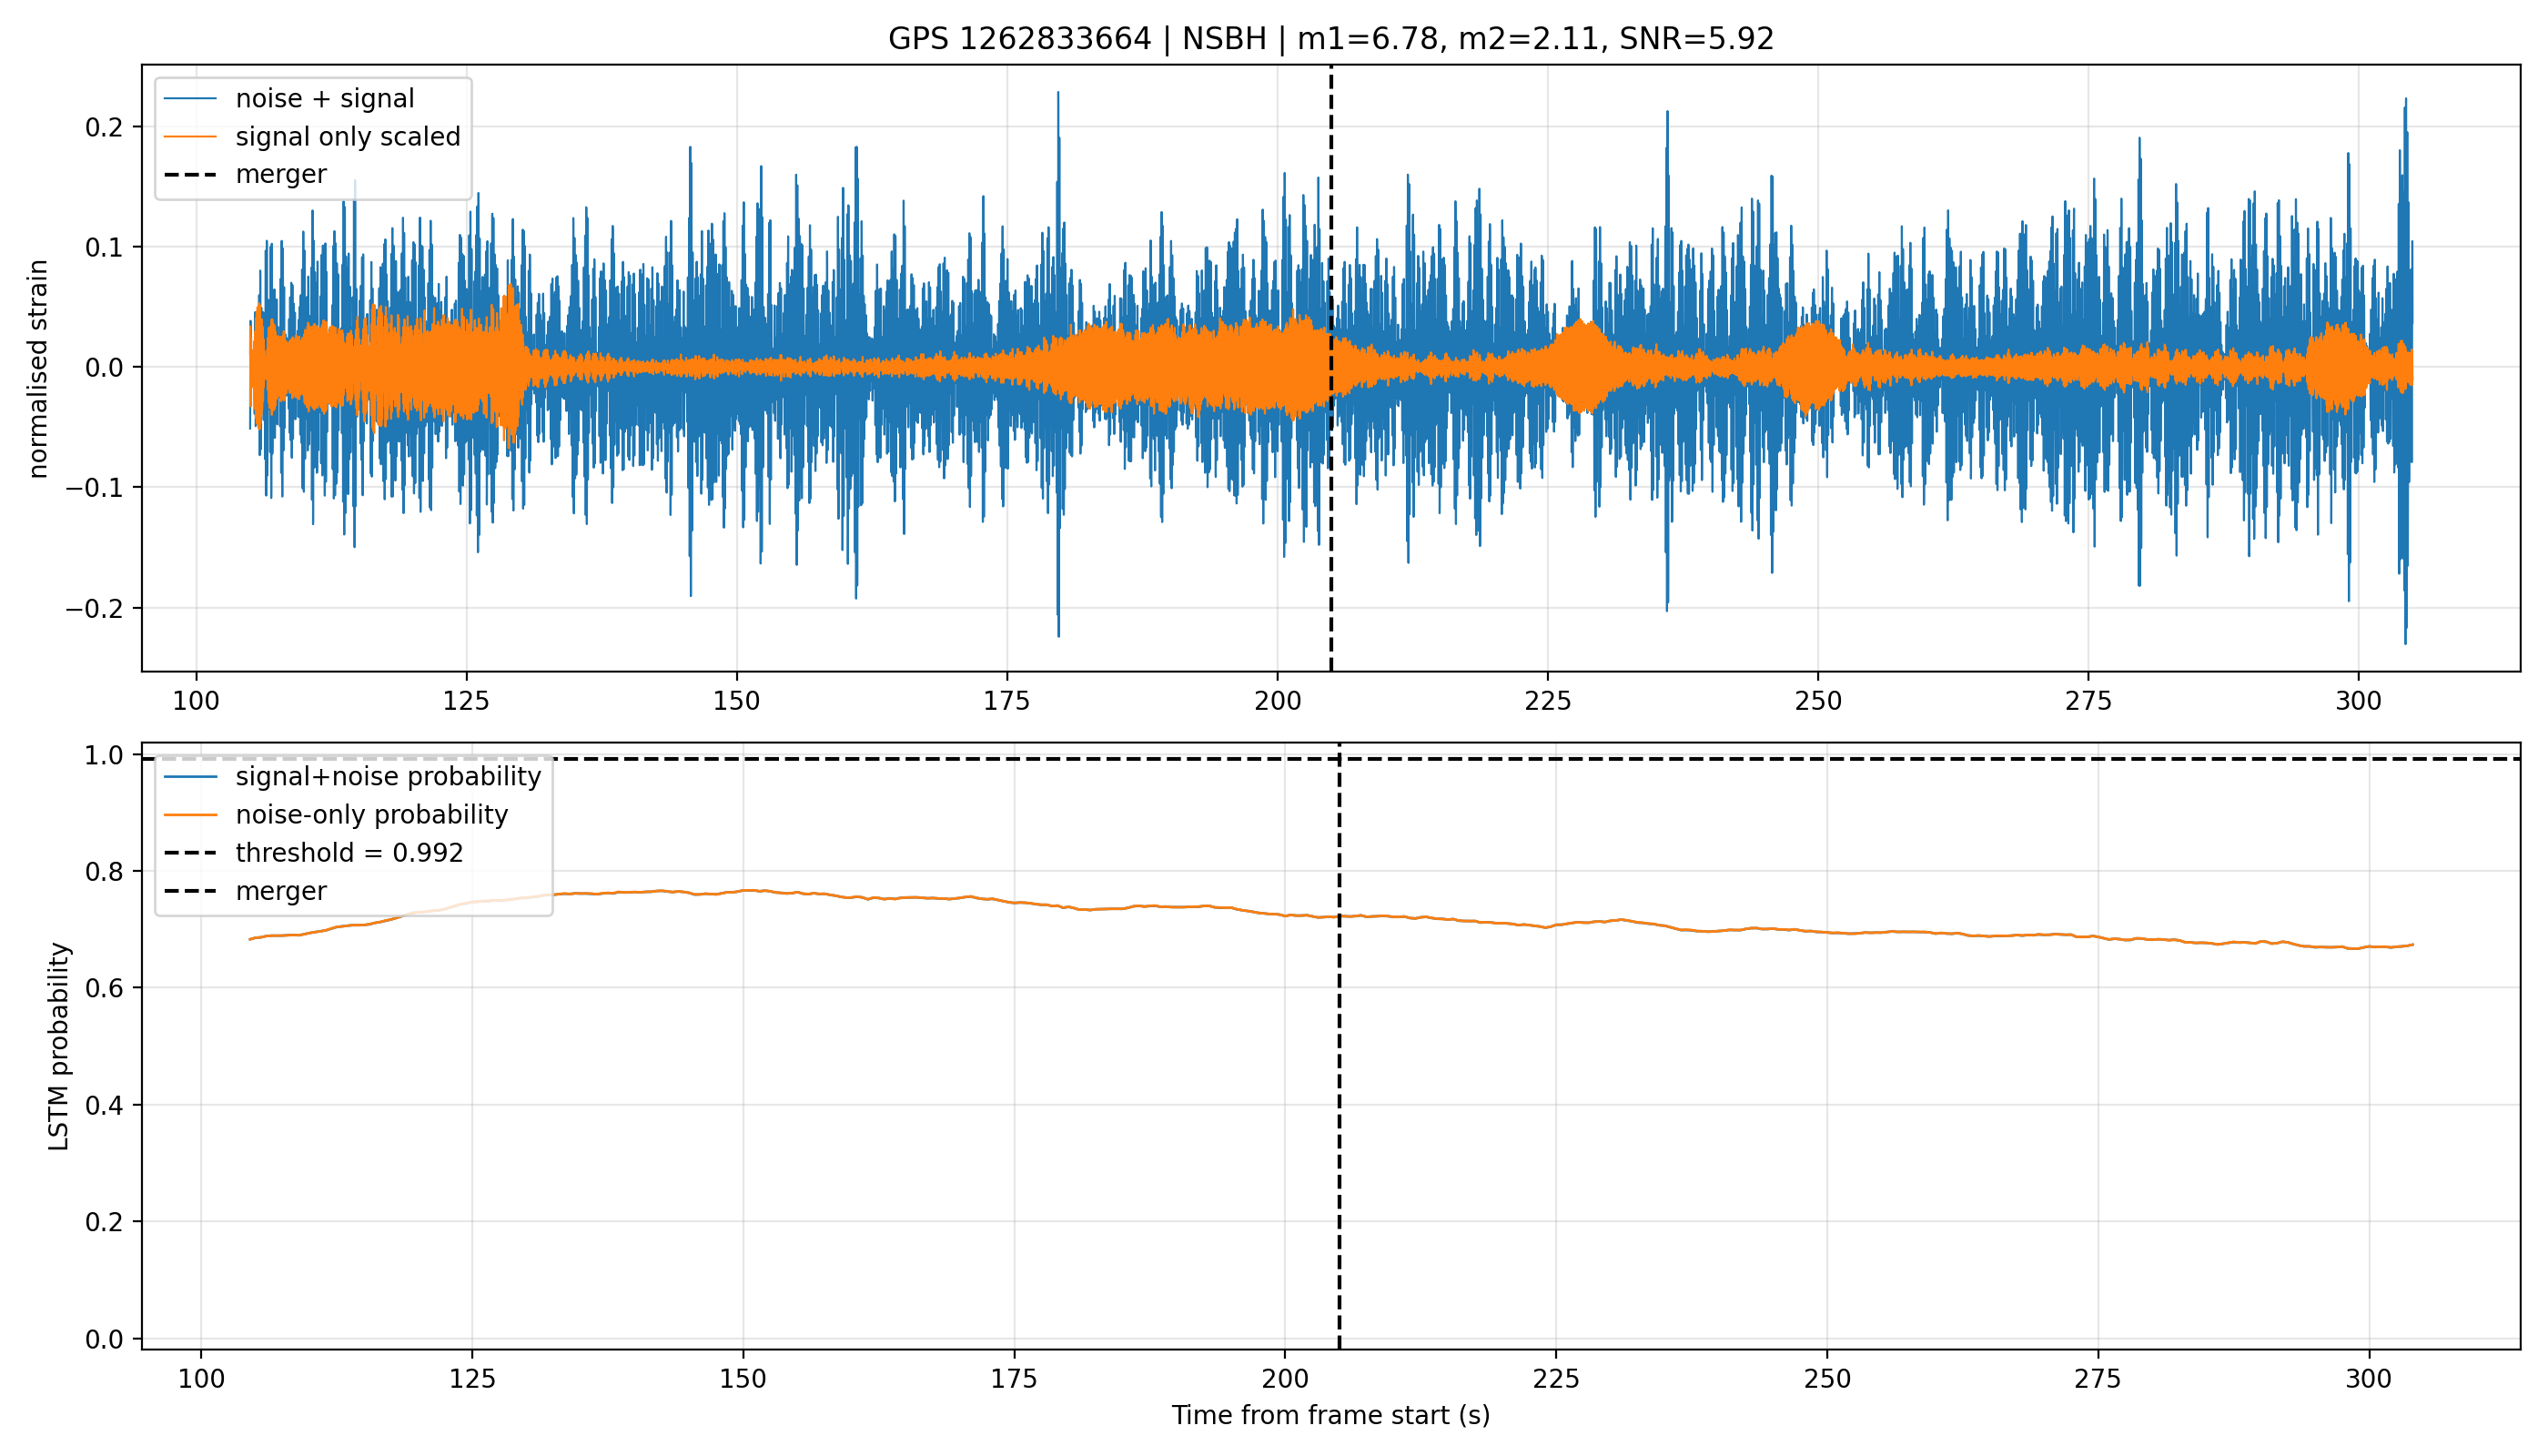Click the 'noise-only probability' legend entry

(336, 815)
